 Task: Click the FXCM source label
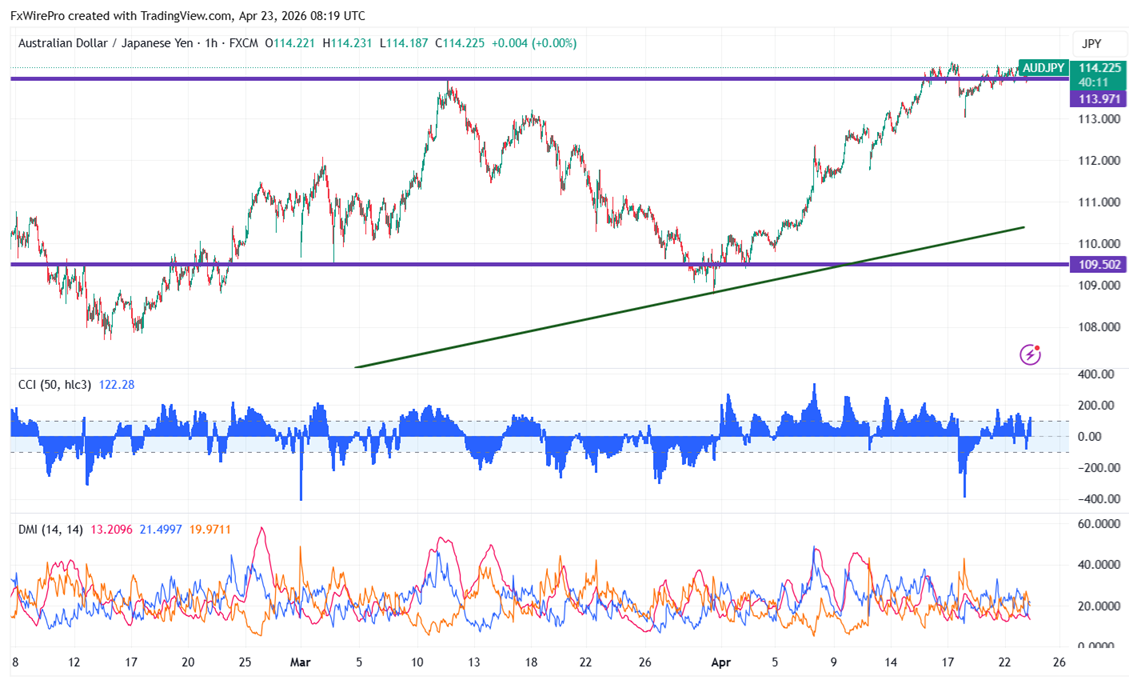(x=243, y=43)
